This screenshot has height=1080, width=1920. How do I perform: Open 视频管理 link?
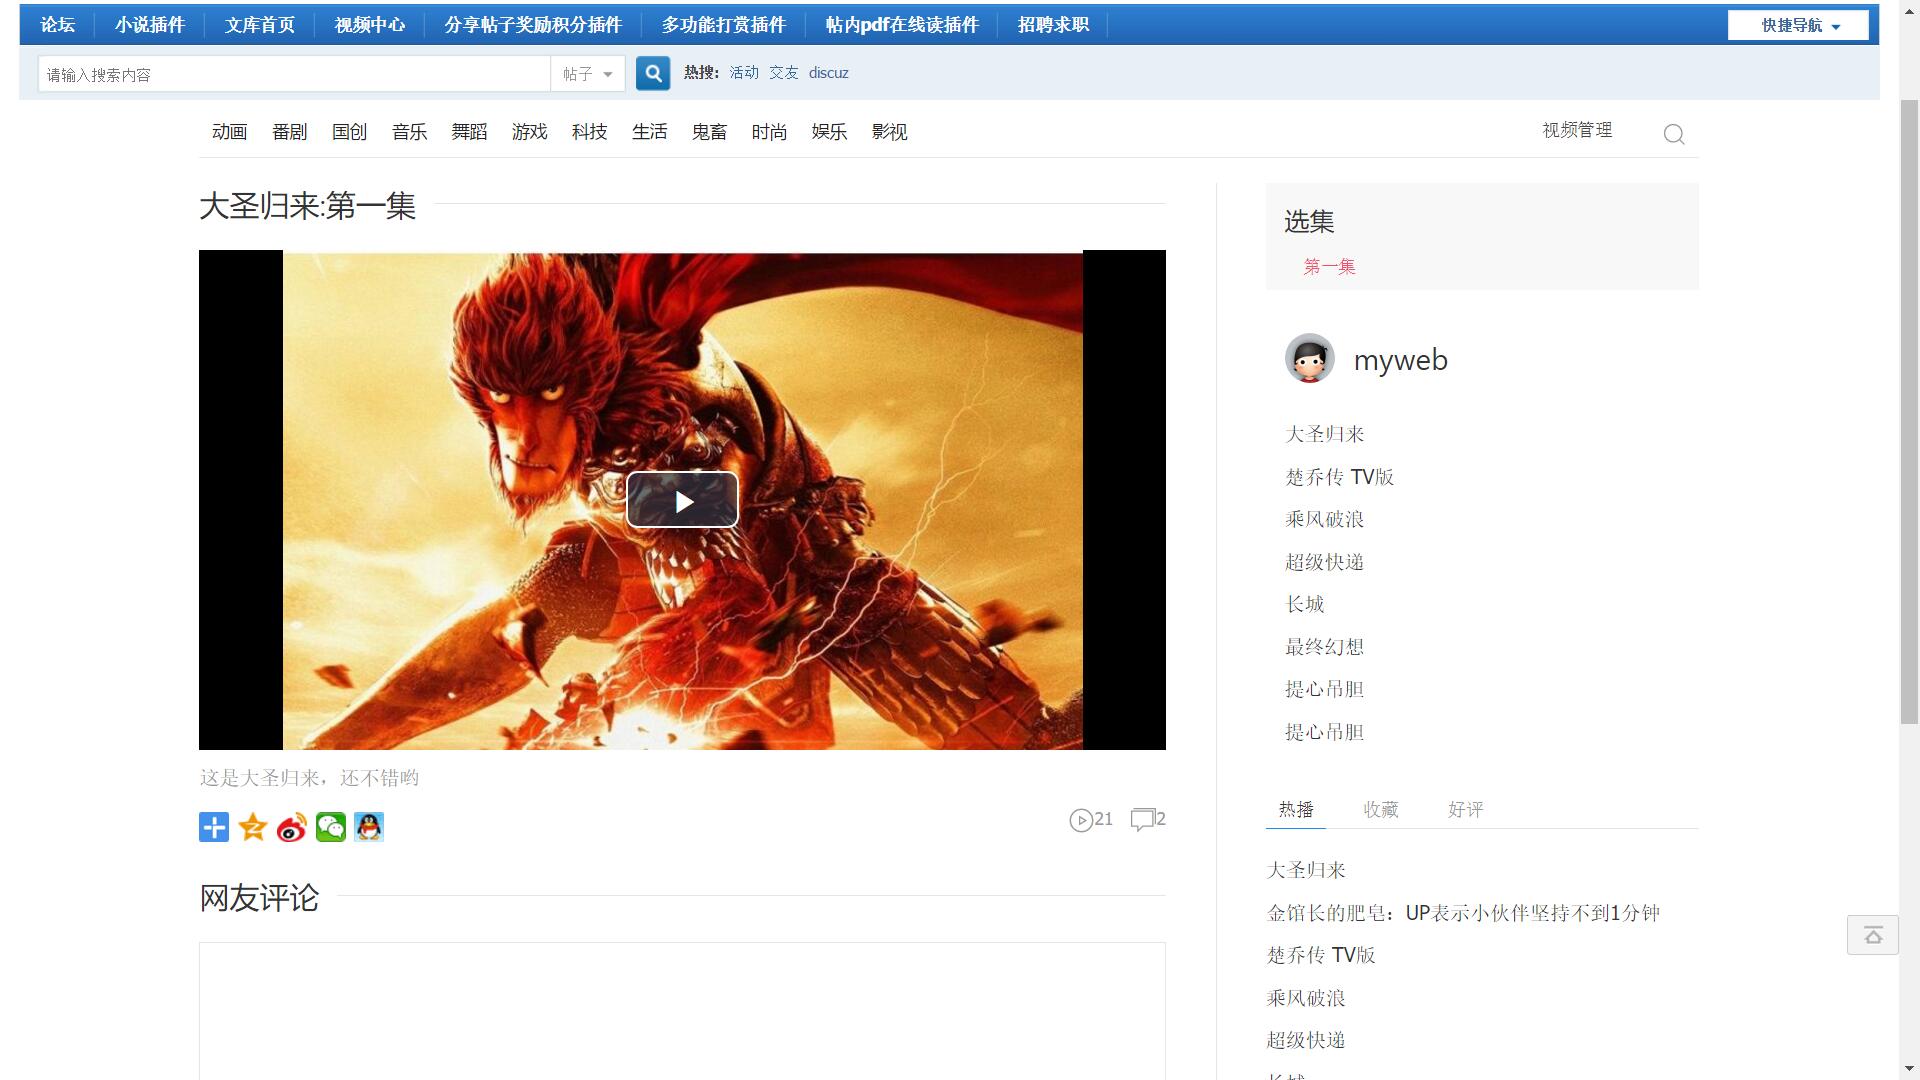tap(1578, 130)
